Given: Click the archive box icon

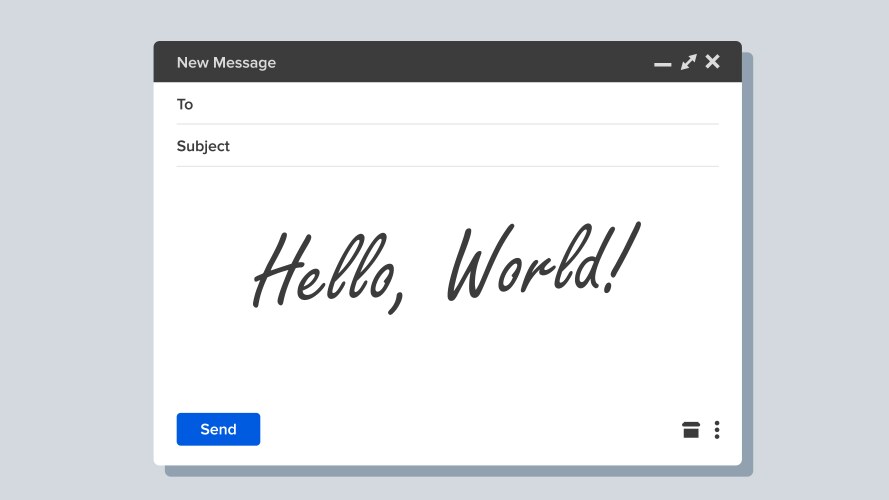Looking at the screenshot, I should [x=691, y=430].
